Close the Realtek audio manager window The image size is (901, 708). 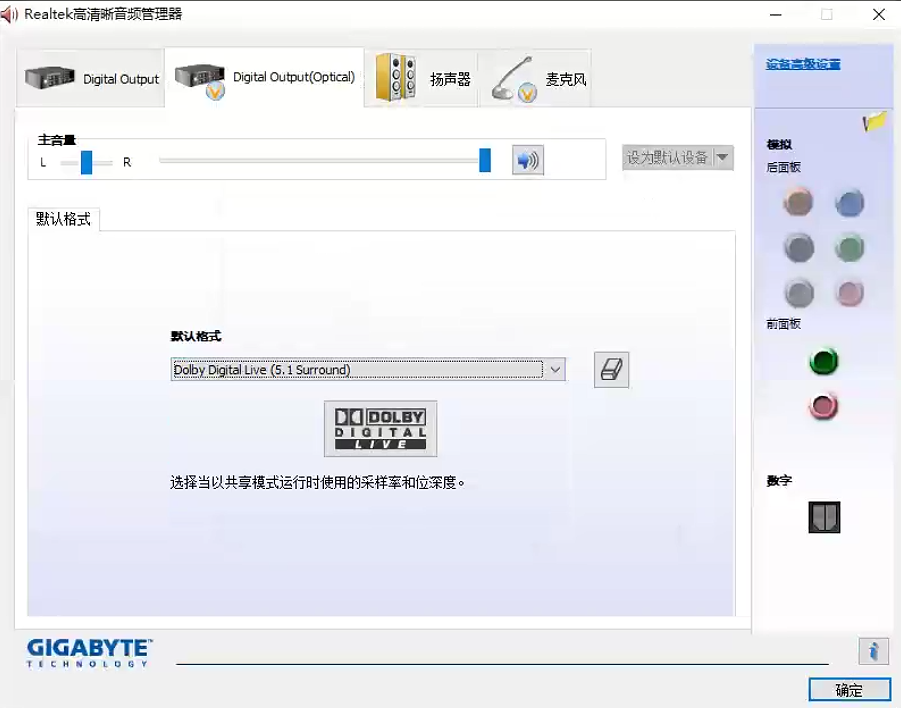click(879, 14)
